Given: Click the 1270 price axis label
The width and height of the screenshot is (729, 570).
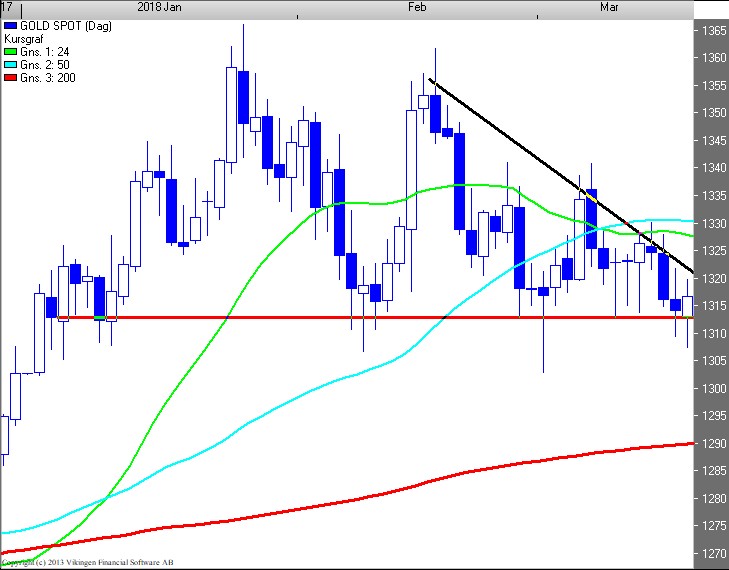Looking at the screenshot, I should coord(713,553).
